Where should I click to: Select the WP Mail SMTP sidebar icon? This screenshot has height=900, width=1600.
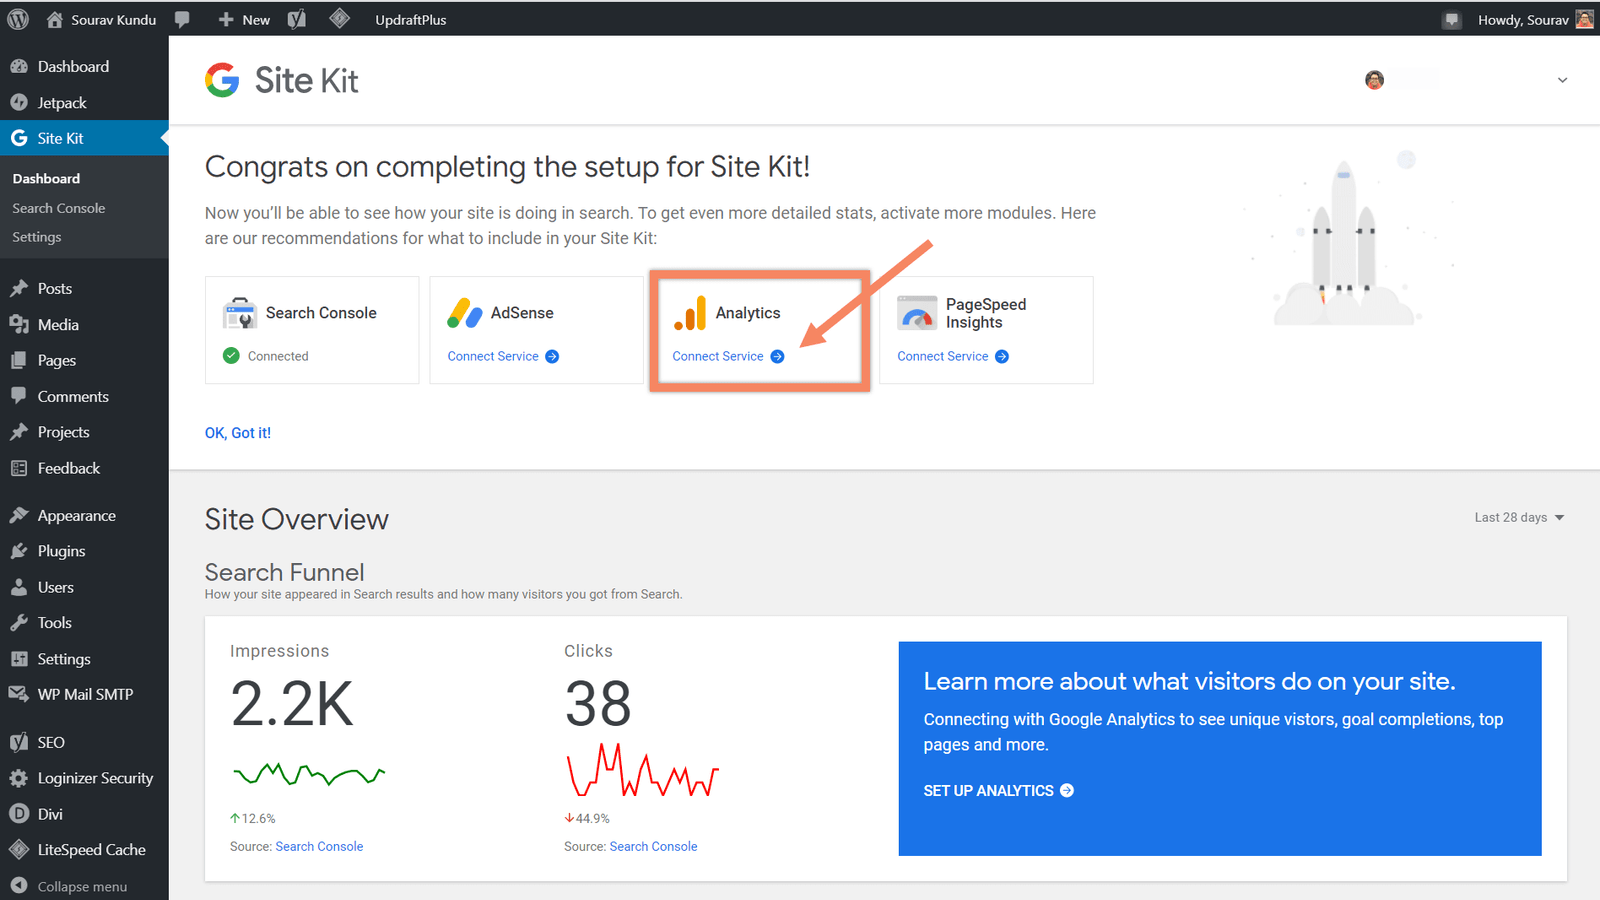pyautogui.click(x=19, y=693)
